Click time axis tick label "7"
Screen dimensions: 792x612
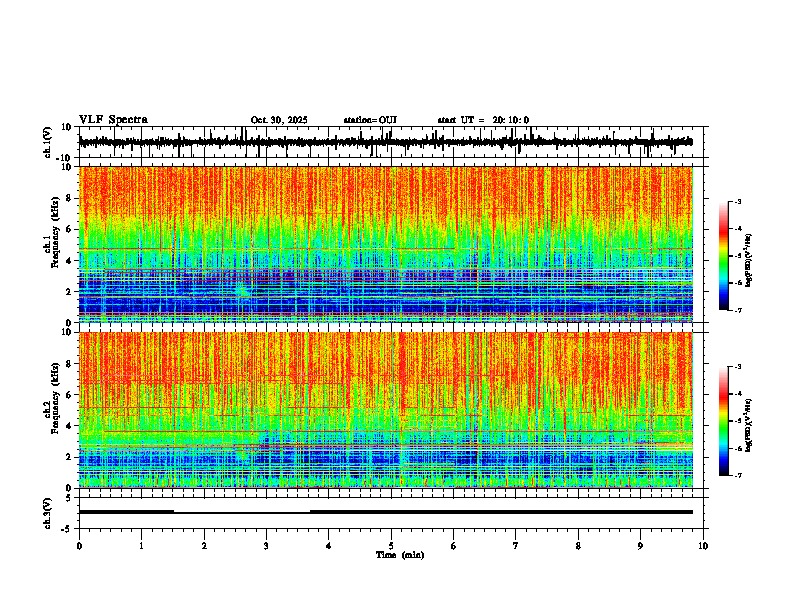click(516, 546)
